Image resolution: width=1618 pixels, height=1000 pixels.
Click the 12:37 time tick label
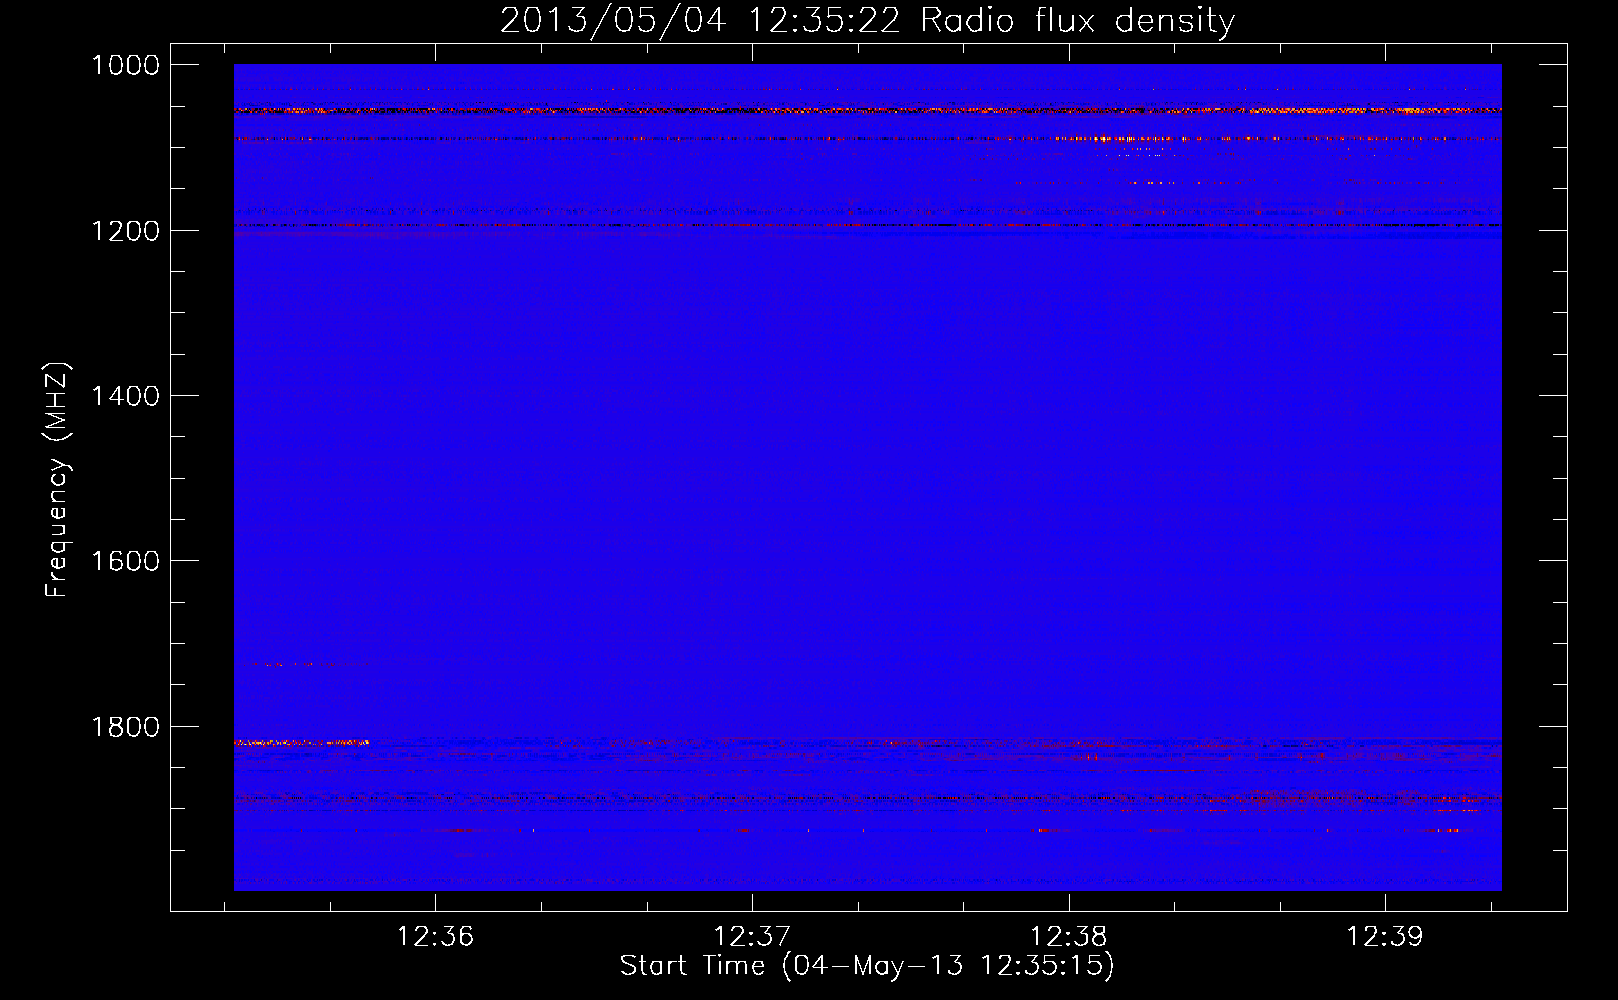click(752, 937)
